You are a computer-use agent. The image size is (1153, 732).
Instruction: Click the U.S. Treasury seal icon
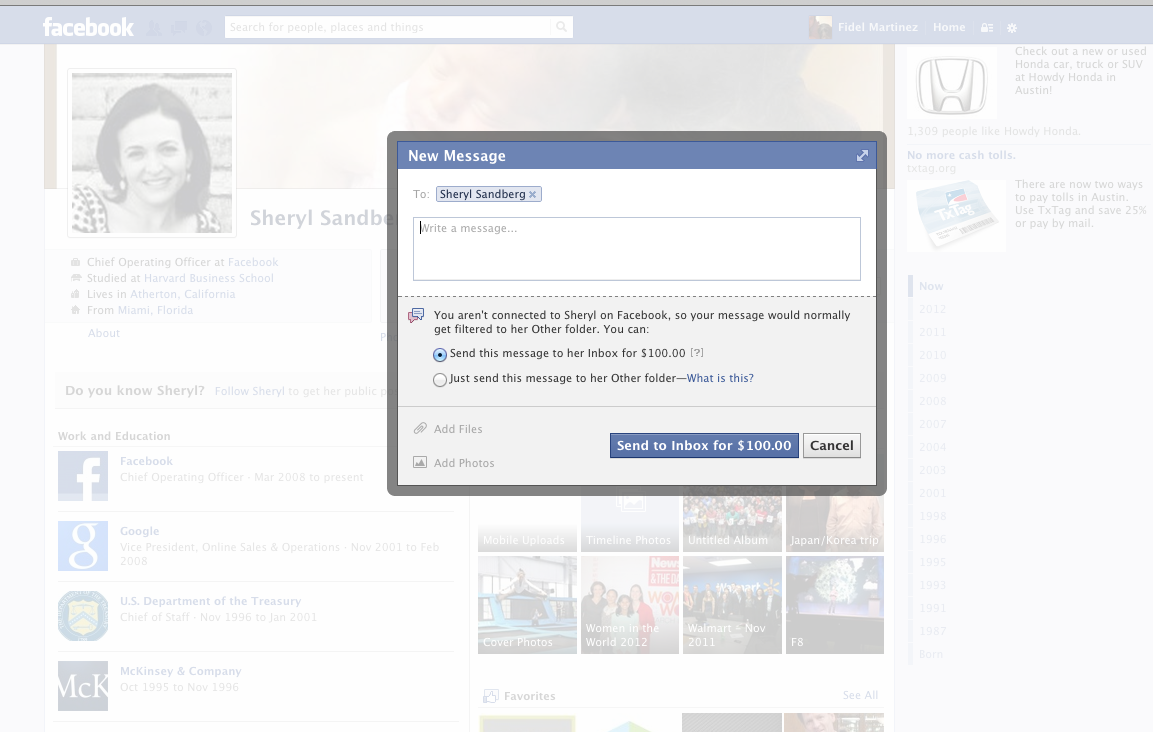coord(83,616)
